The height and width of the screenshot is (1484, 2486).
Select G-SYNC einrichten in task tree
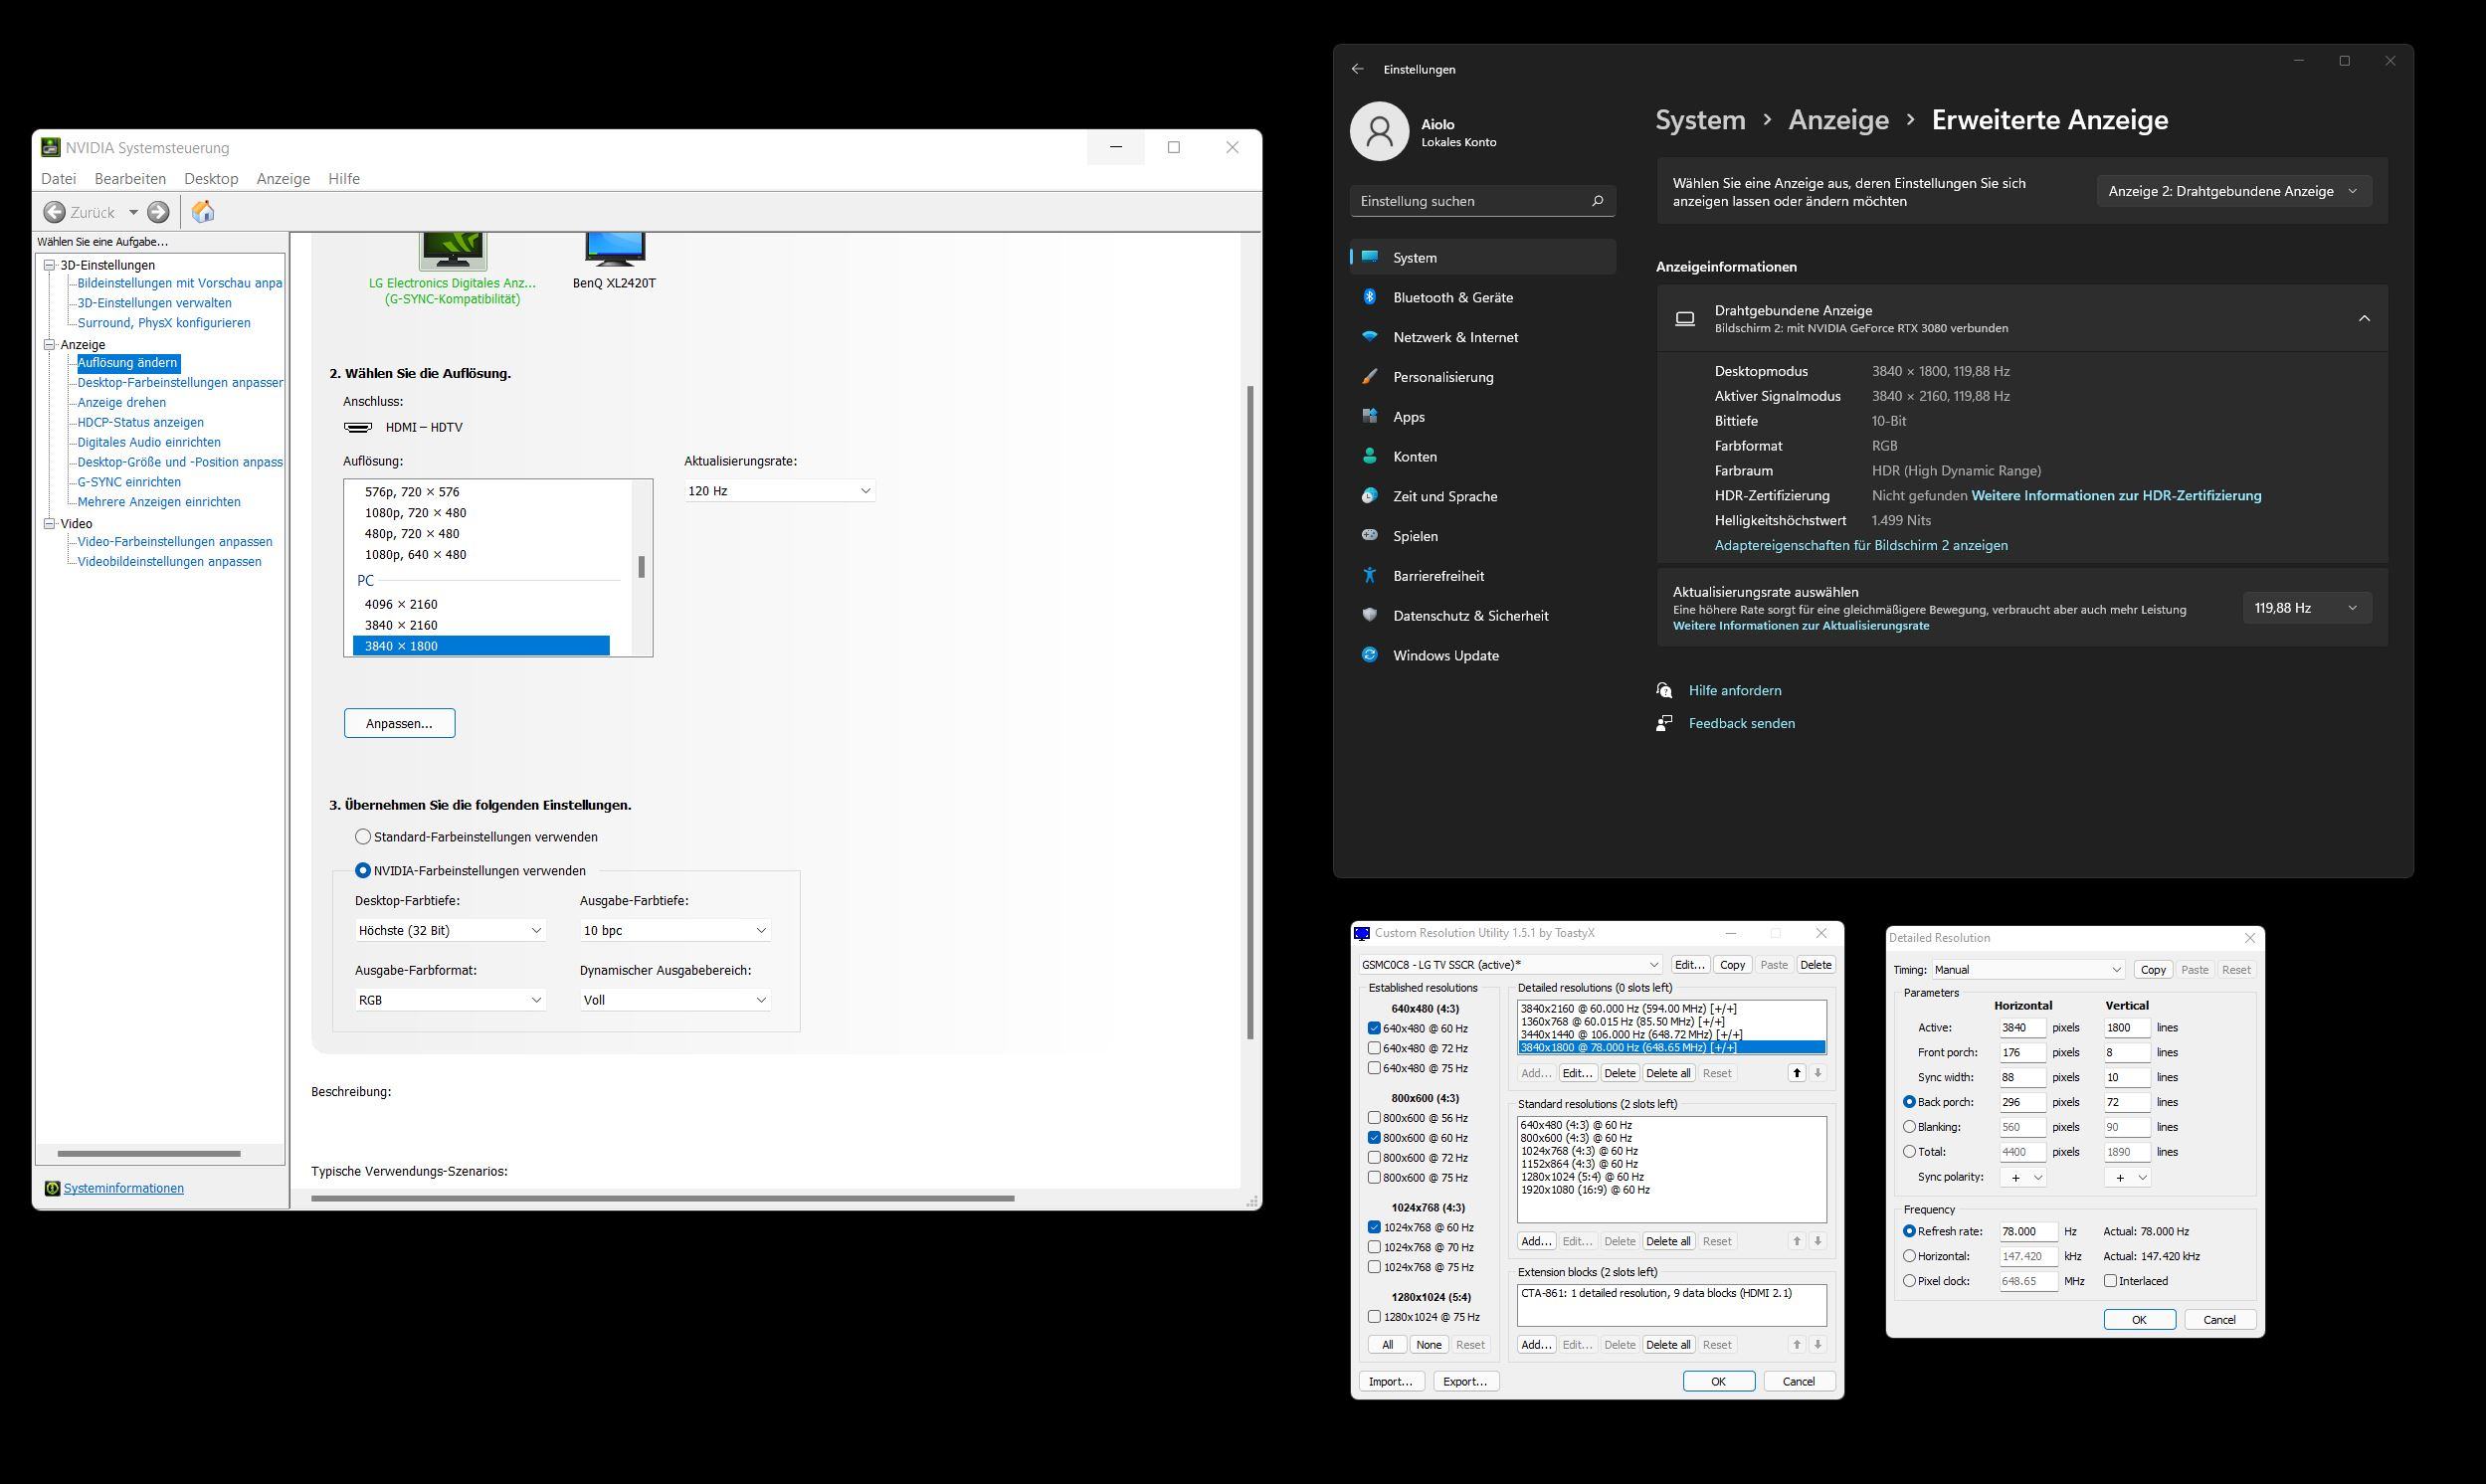coord(129,482)
